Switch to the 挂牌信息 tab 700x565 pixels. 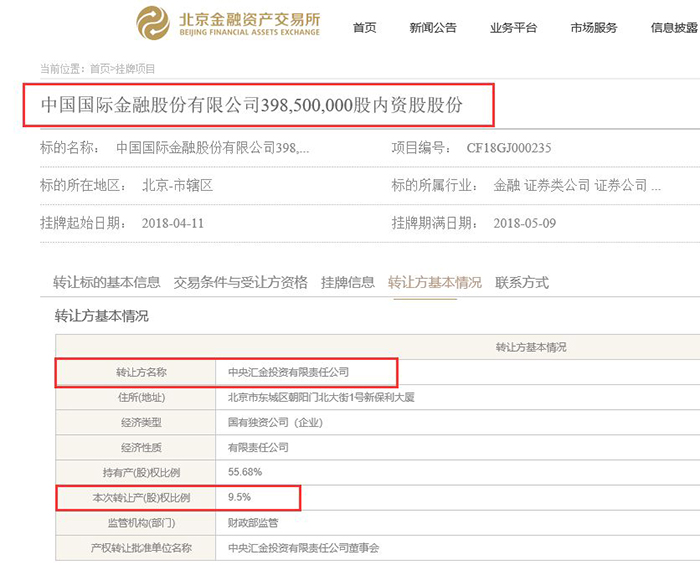pyautogui.click(x=348, y=282)
